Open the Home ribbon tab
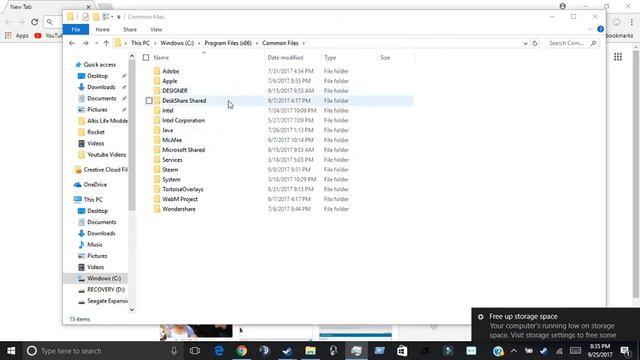The height and width of the screenshot is (360, 640). 102,29
